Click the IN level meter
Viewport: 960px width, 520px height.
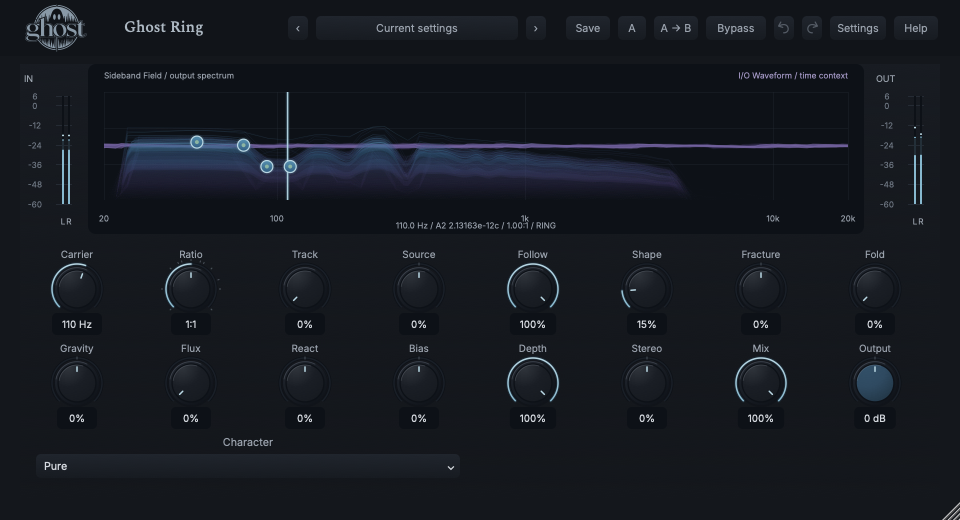[x=66, y=150]
